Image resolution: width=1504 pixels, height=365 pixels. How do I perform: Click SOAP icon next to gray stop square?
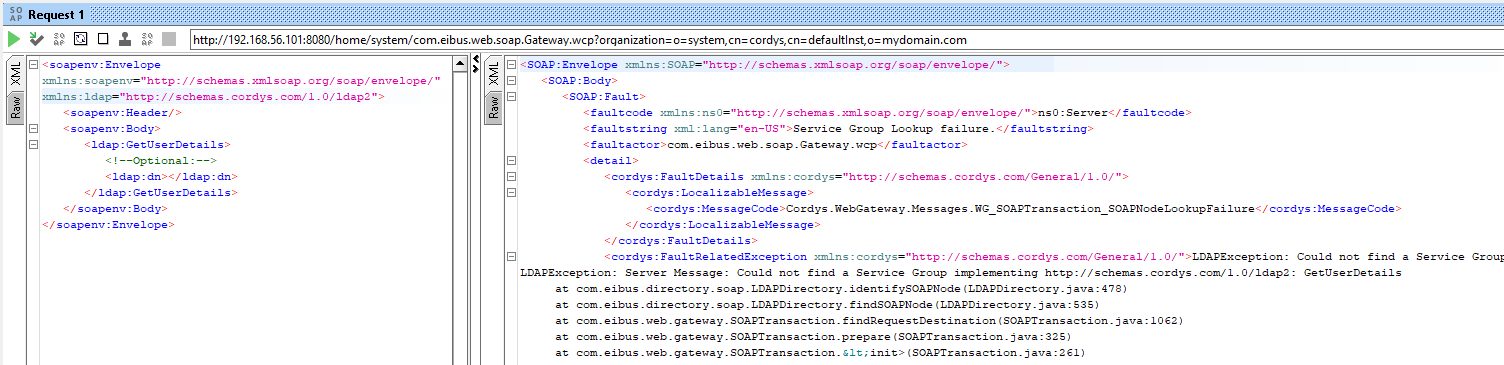coord(147,39)
